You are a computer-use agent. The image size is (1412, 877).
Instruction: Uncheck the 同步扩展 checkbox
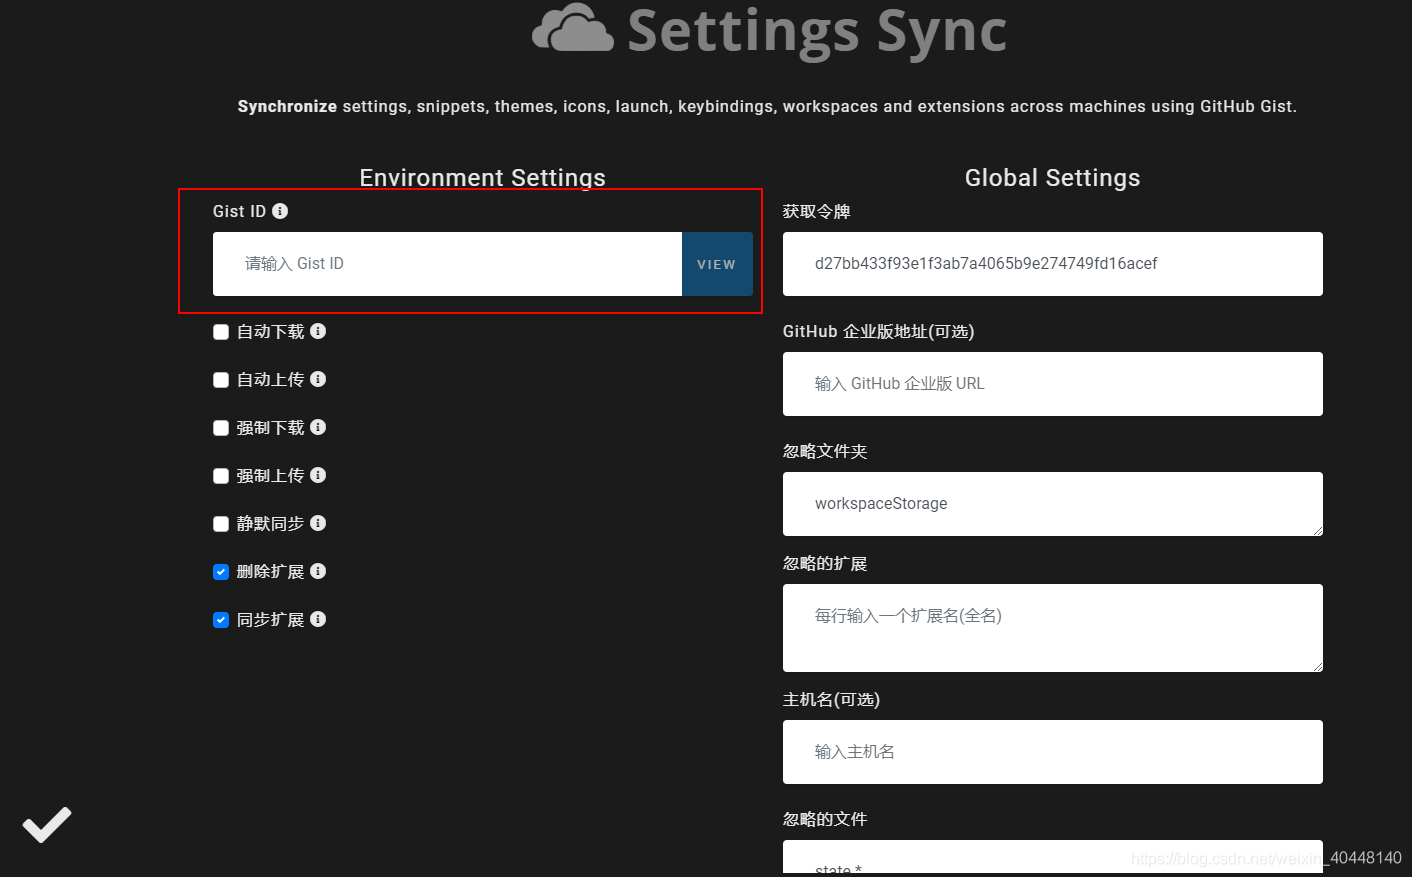click(x=221, y=620)
